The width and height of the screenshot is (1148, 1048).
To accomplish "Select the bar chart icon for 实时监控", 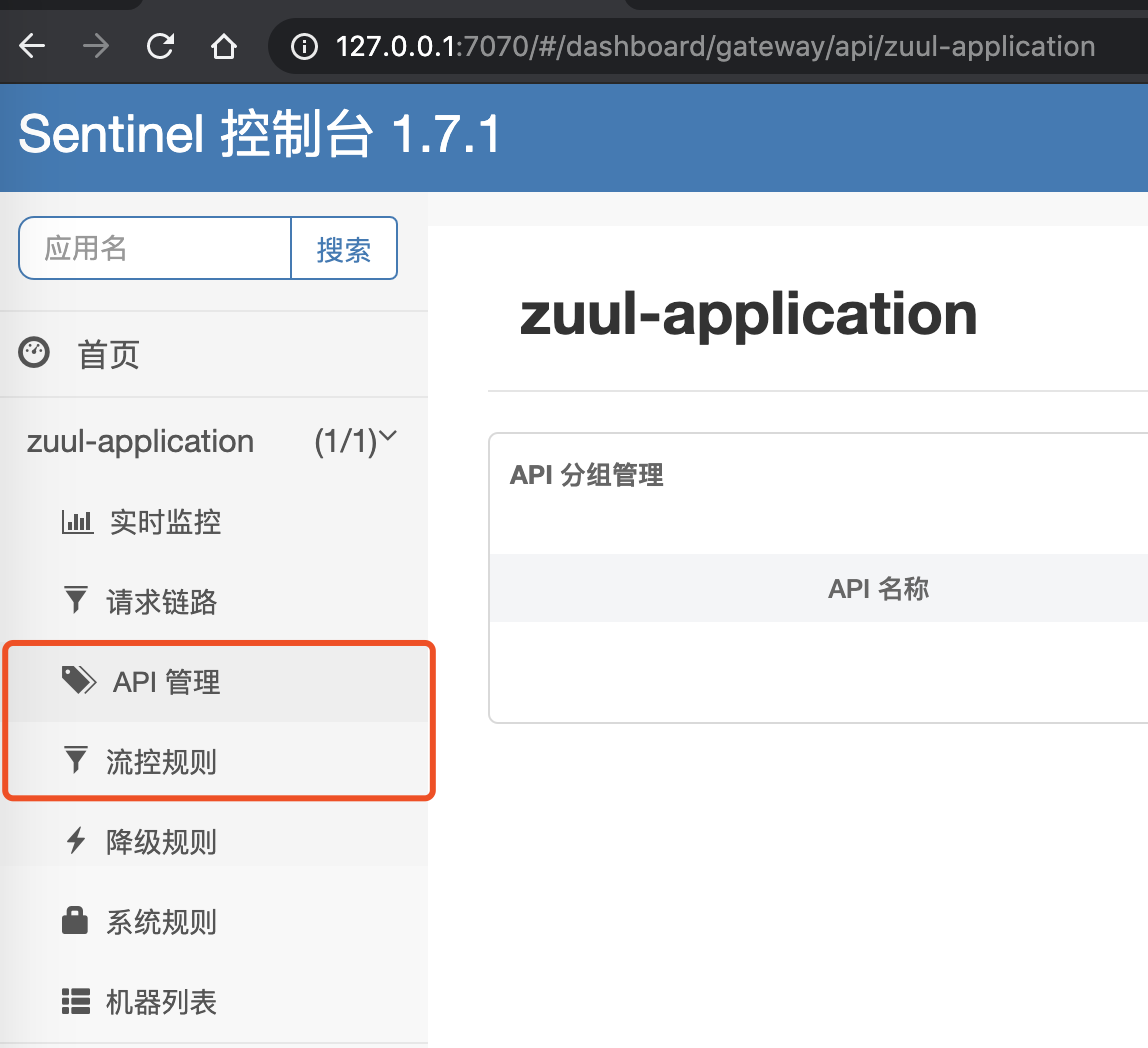I will point(77,520).
